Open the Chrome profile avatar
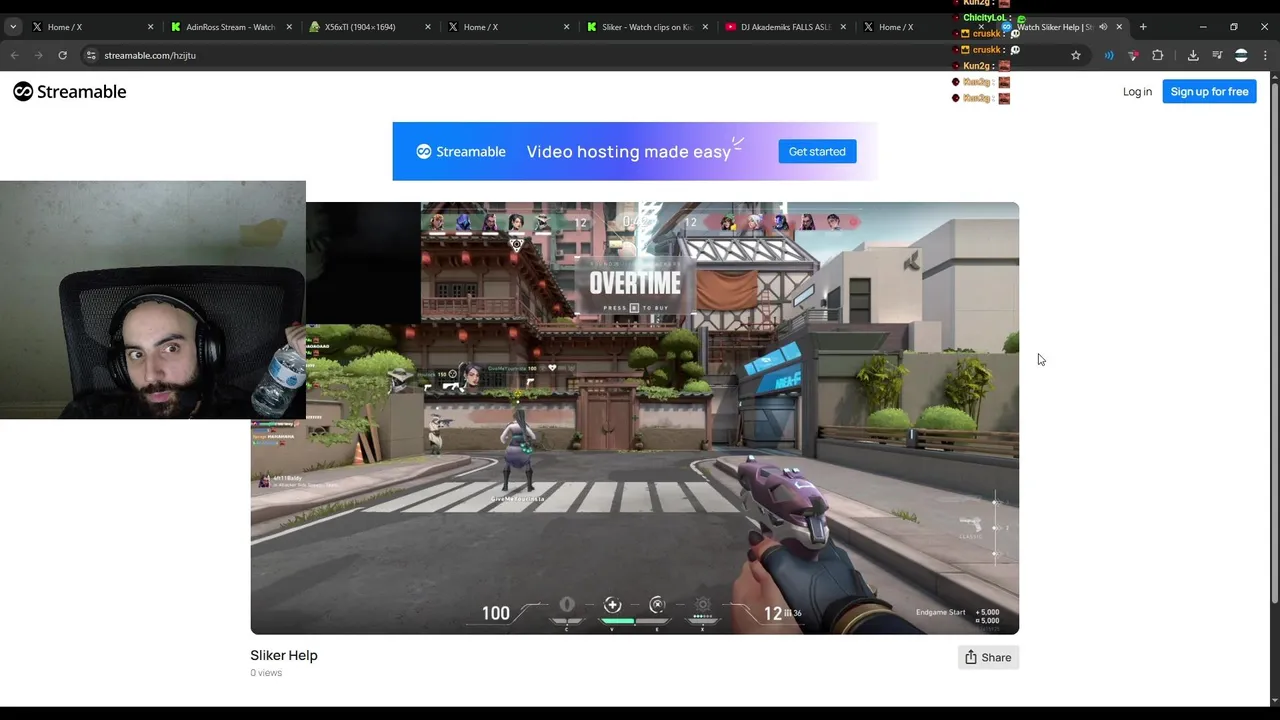Image resolution: width=1280 pixels, height=720 pixels. point(1241,55)
